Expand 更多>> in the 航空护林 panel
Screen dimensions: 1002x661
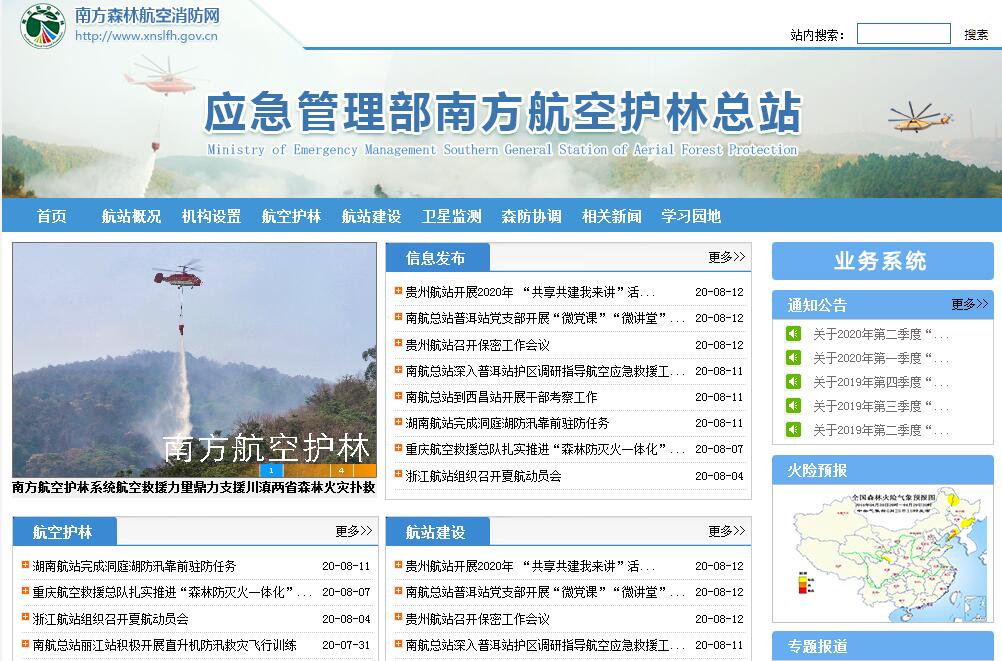click(353, 531)
